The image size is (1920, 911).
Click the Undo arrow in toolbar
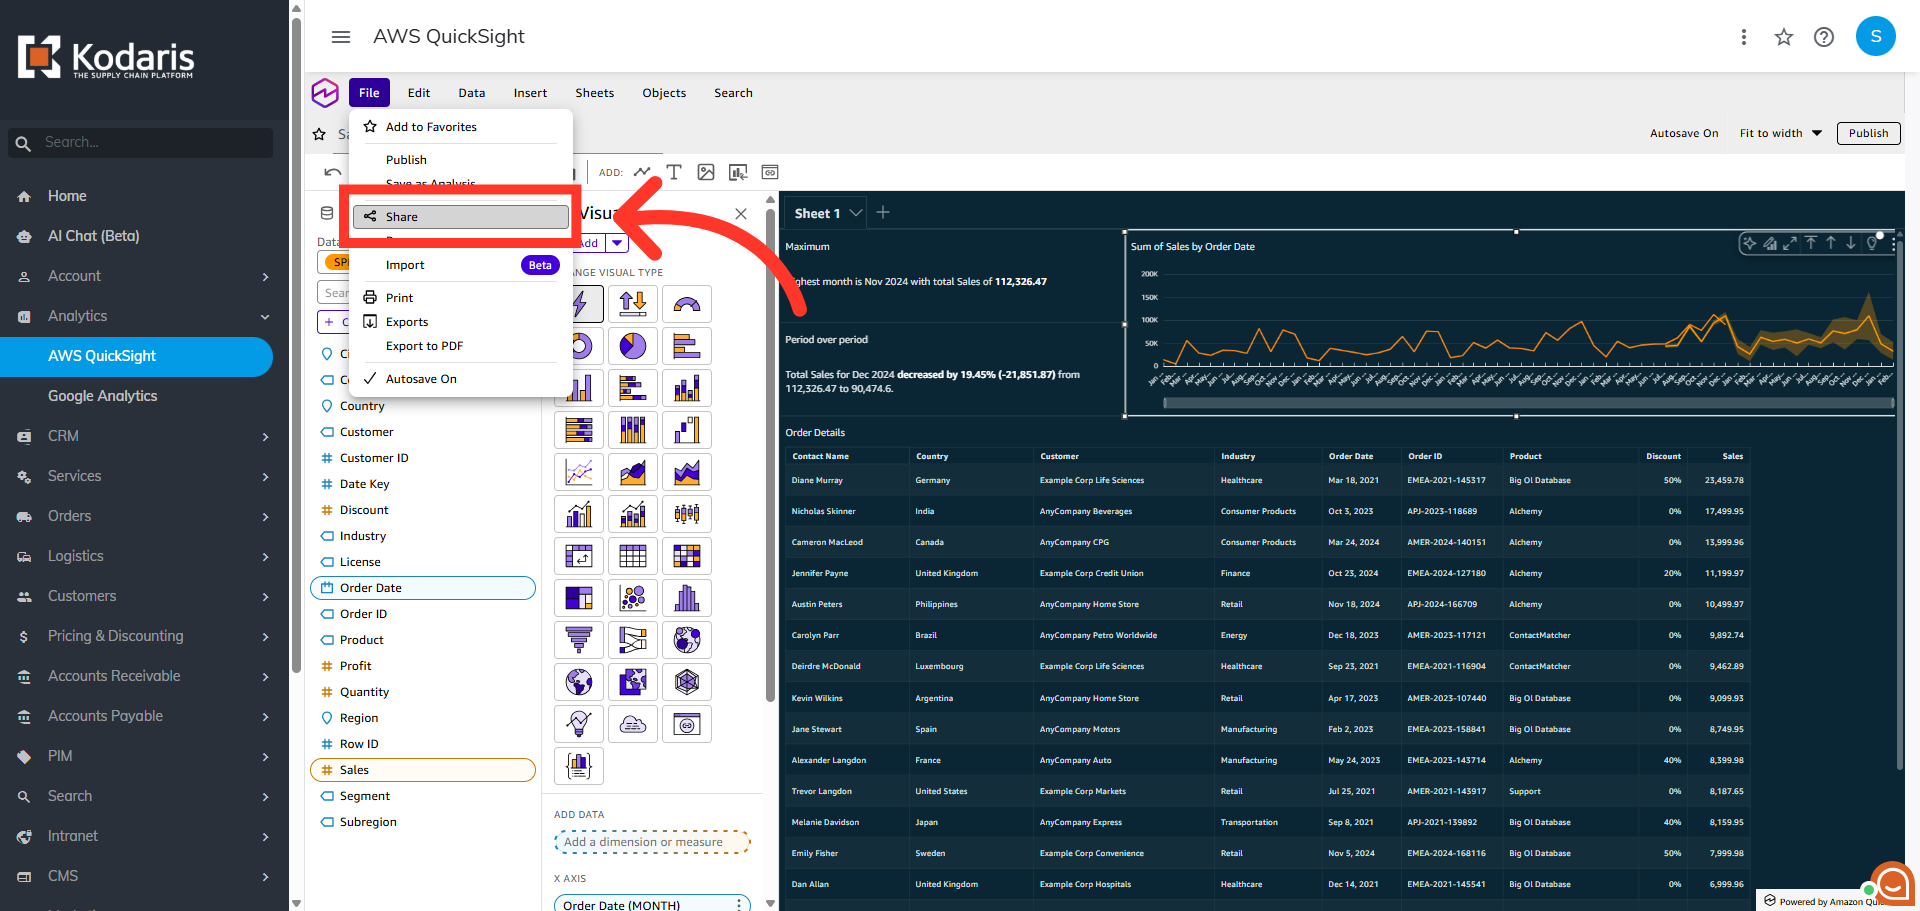(x=332, y=172)
